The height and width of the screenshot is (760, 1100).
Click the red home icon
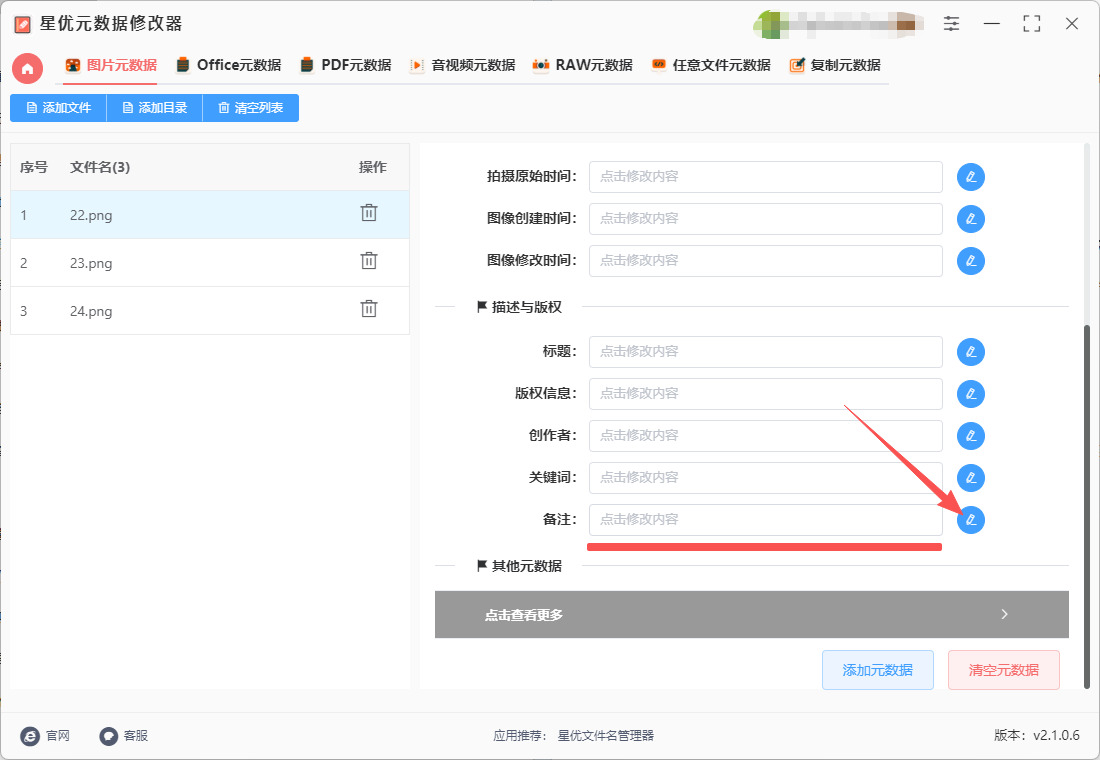(27, 69)
